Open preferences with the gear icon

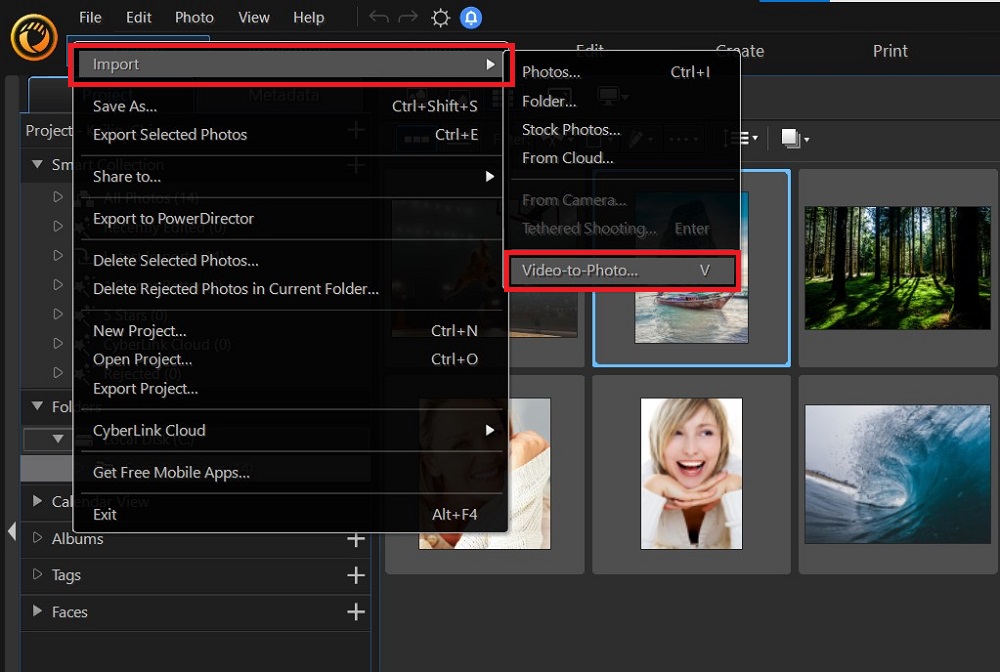(440, 18)
